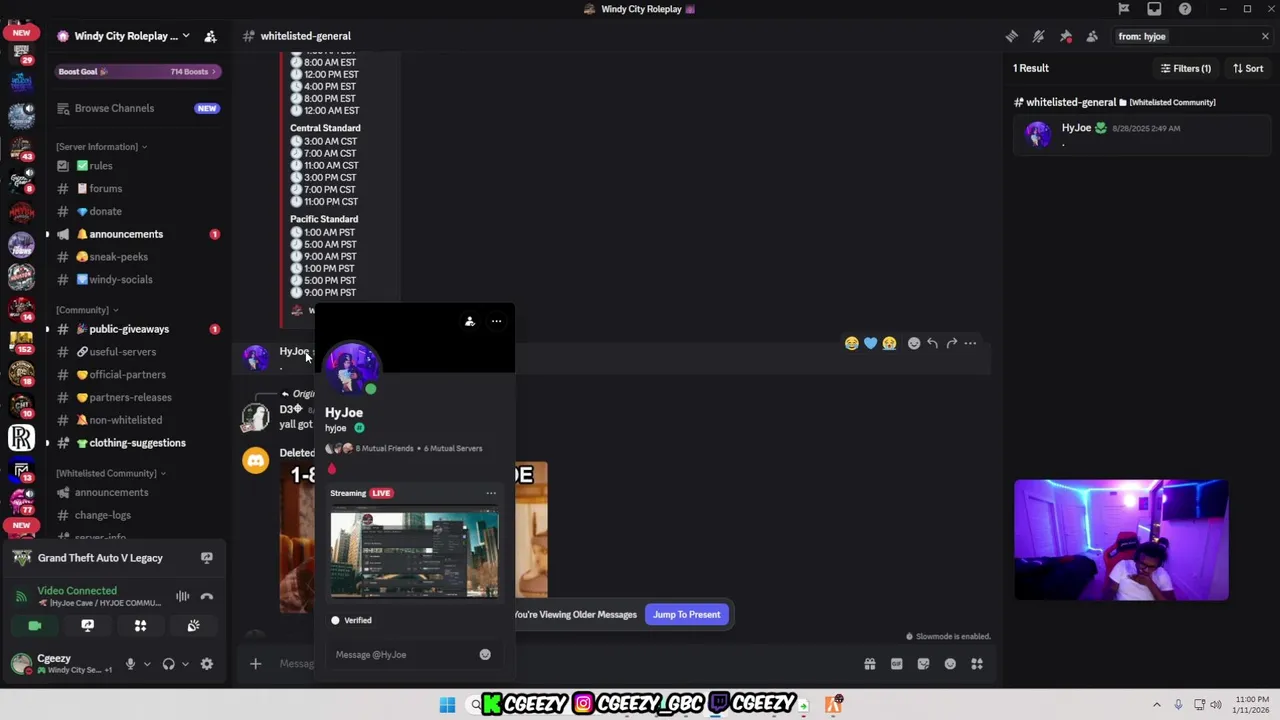This screenshot has height=720, width=1280.
Task: Open the Streaming activity options menu
Action: pyautogui.click(x=491, y=493)
